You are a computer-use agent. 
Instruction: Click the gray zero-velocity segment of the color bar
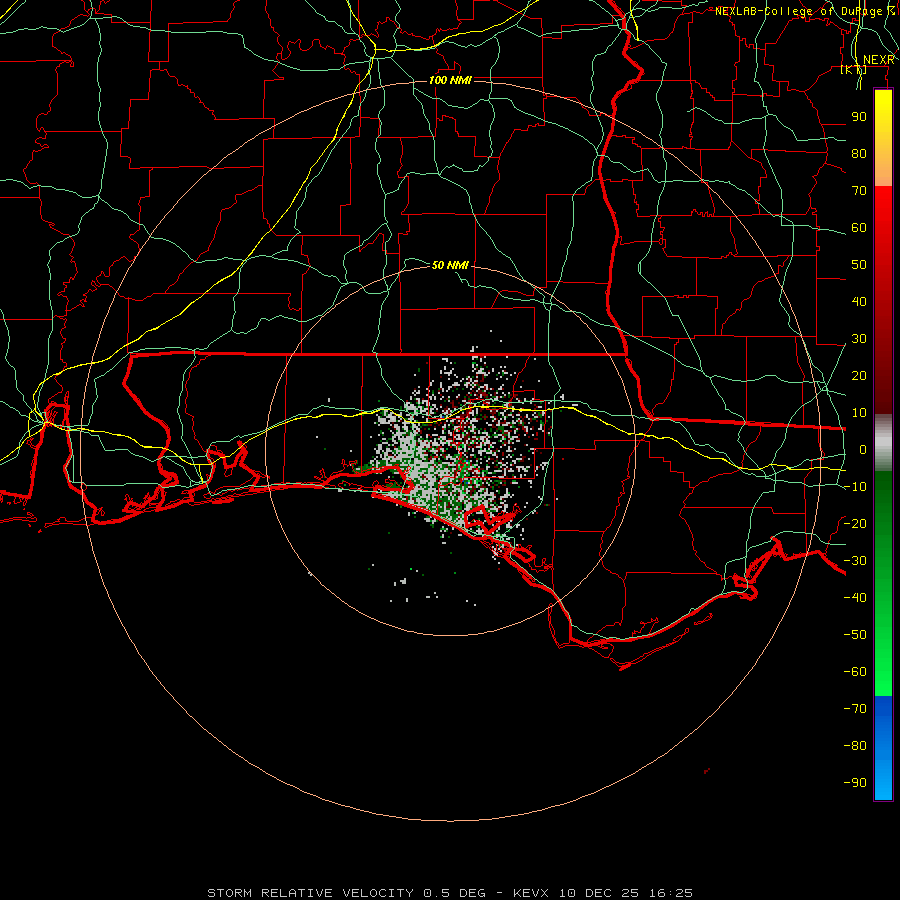[x=883, y=443]
